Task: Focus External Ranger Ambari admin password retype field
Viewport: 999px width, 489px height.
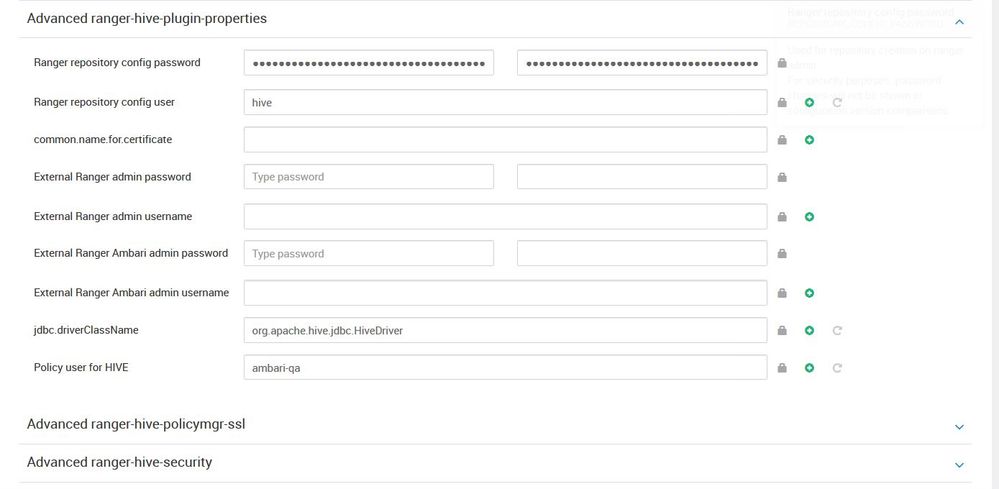Action: tap(642, 253)
